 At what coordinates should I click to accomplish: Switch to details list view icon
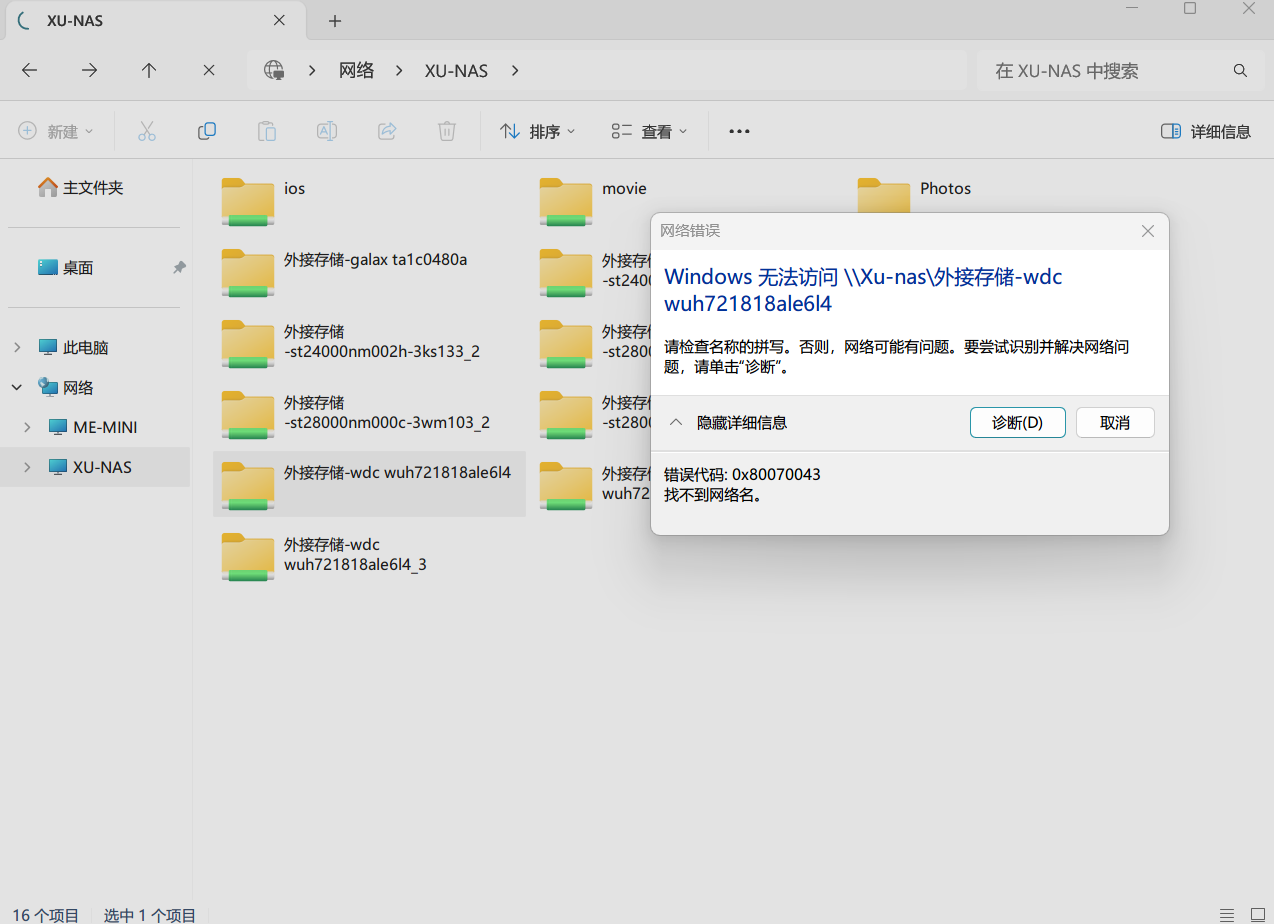1227,914
